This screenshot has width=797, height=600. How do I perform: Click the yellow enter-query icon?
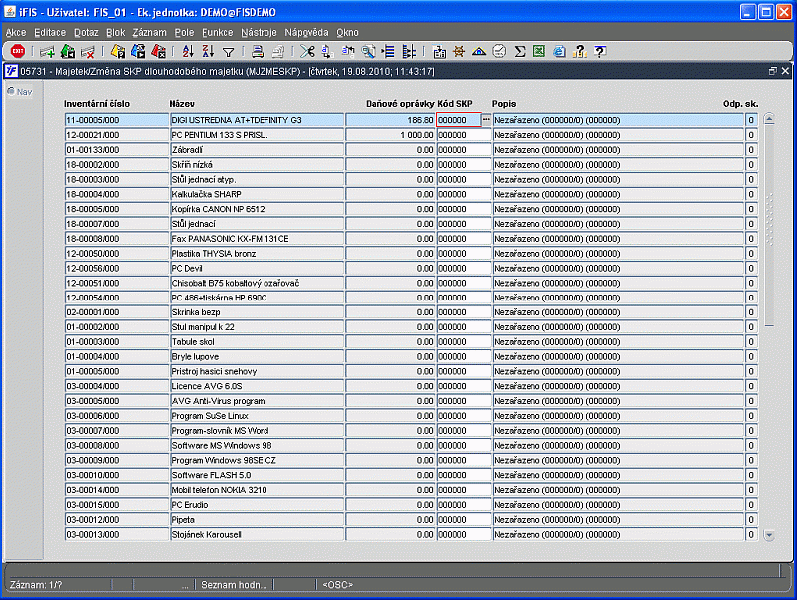coord(118,51)
